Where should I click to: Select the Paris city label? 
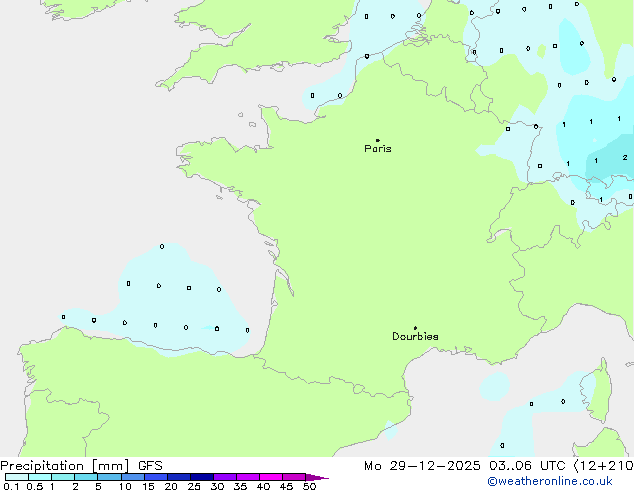[378, 149]
